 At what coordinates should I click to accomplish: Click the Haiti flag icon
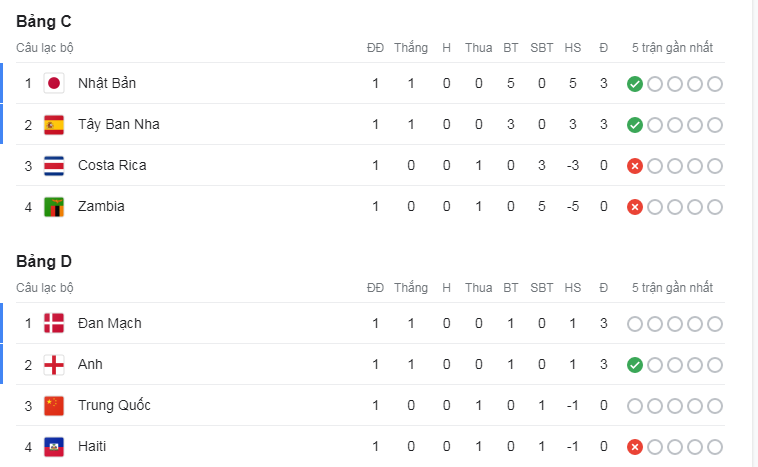click(54, 447)
